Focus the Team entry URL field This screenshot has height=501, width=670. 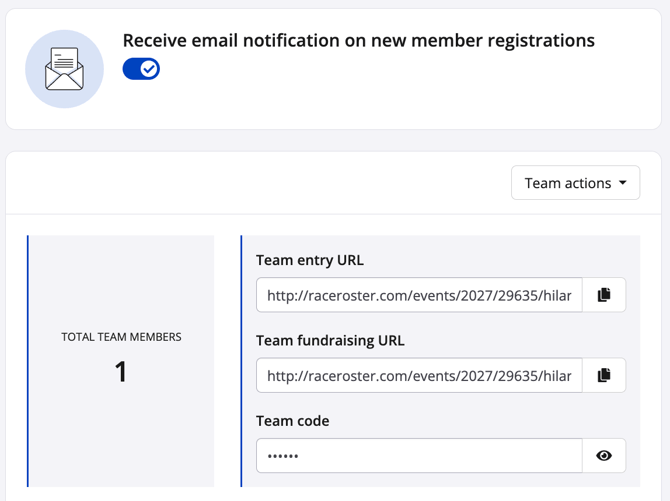click(419, 295)
